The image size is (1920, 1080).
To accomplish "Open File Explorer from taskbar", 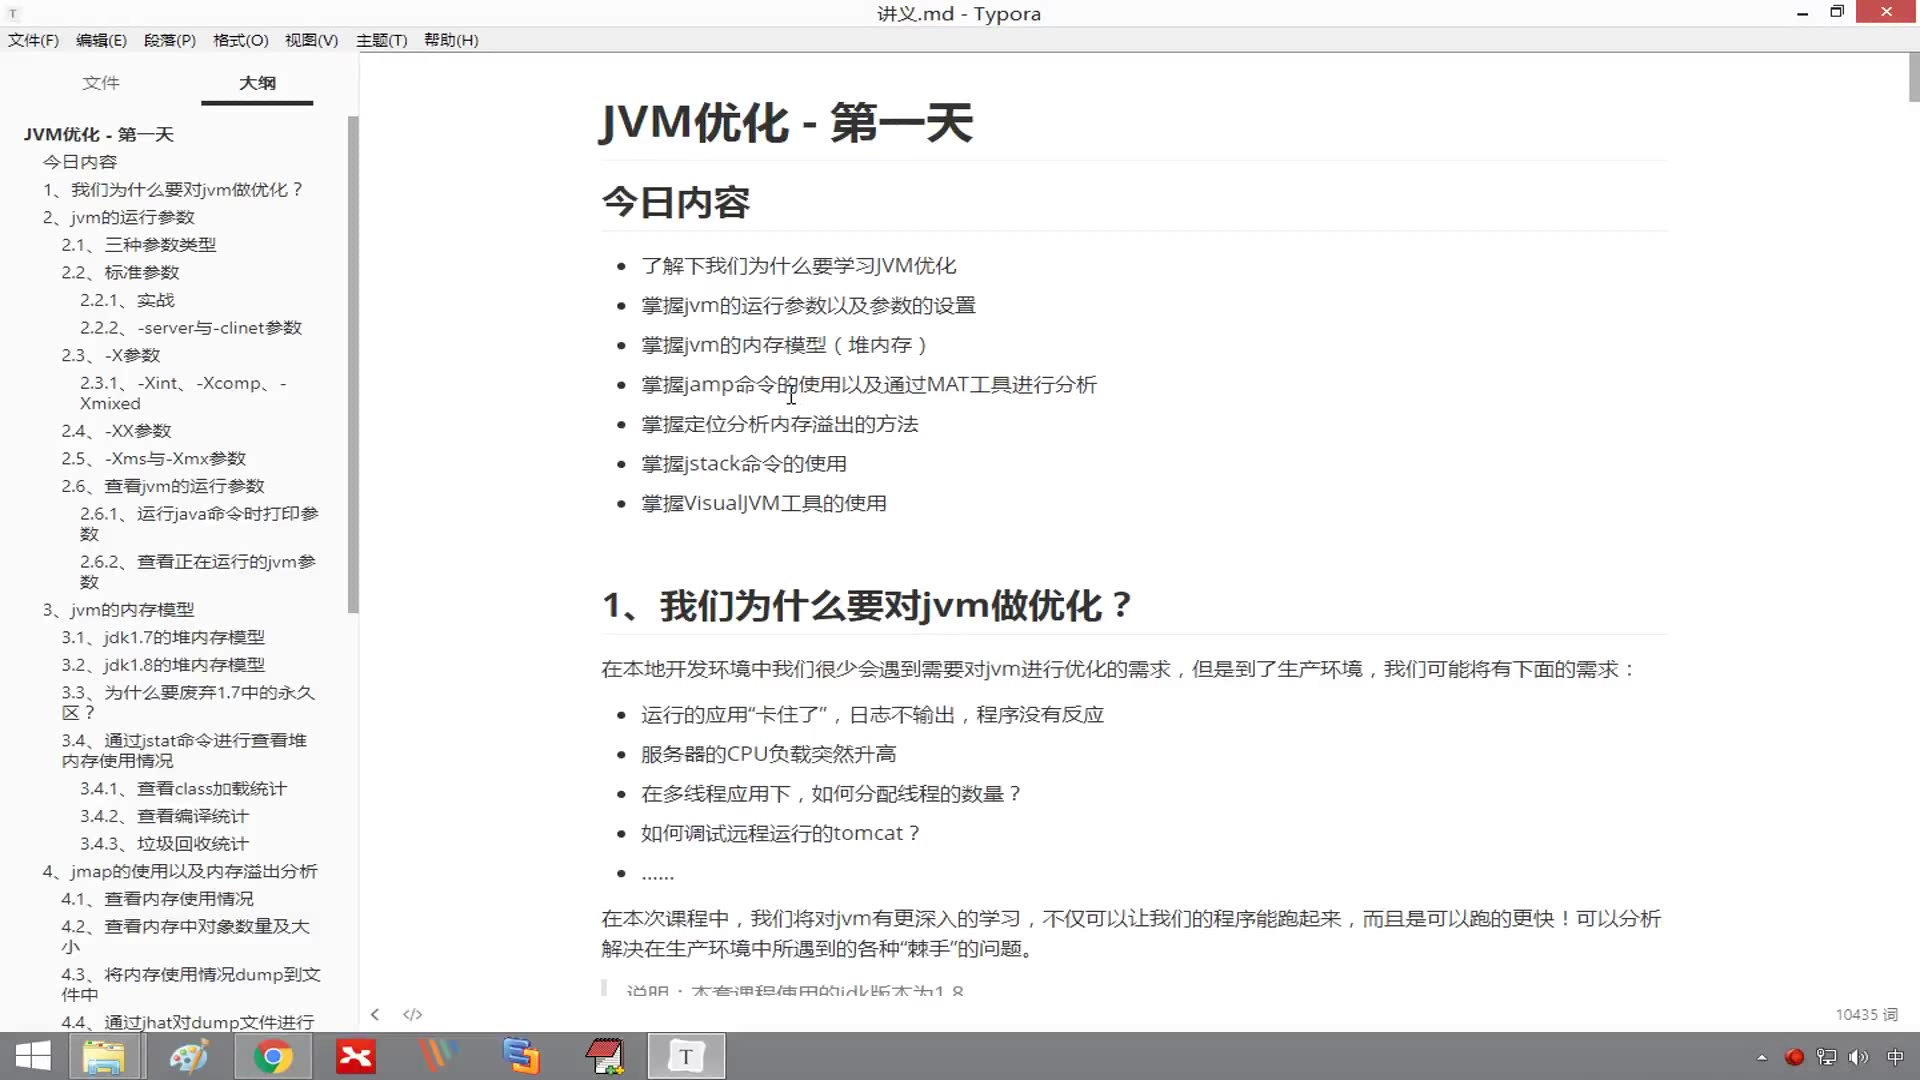I will pos(103,1056).
